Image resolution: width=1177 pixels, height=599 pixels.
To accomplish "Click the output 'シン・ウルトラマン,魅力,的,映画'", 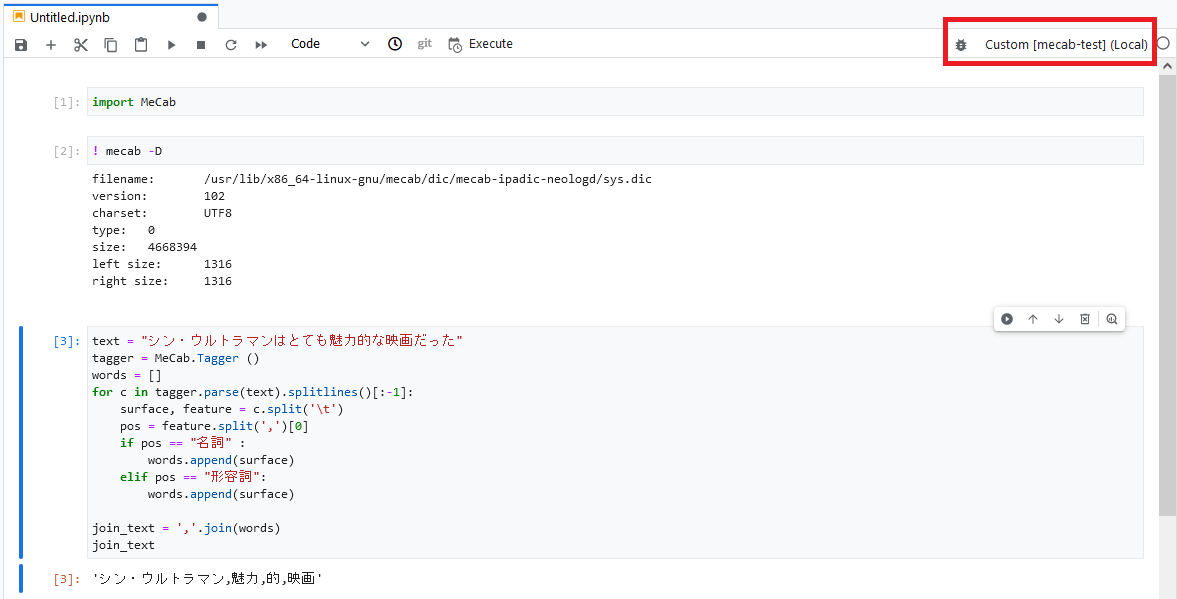I will [x=207, y=579].
